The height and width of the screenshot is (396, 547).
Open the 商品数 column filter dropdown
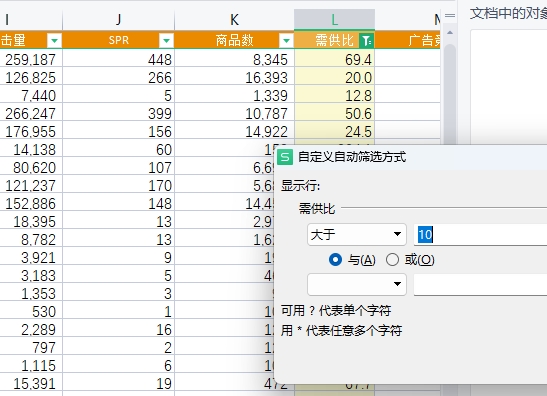tap(286, 40)
